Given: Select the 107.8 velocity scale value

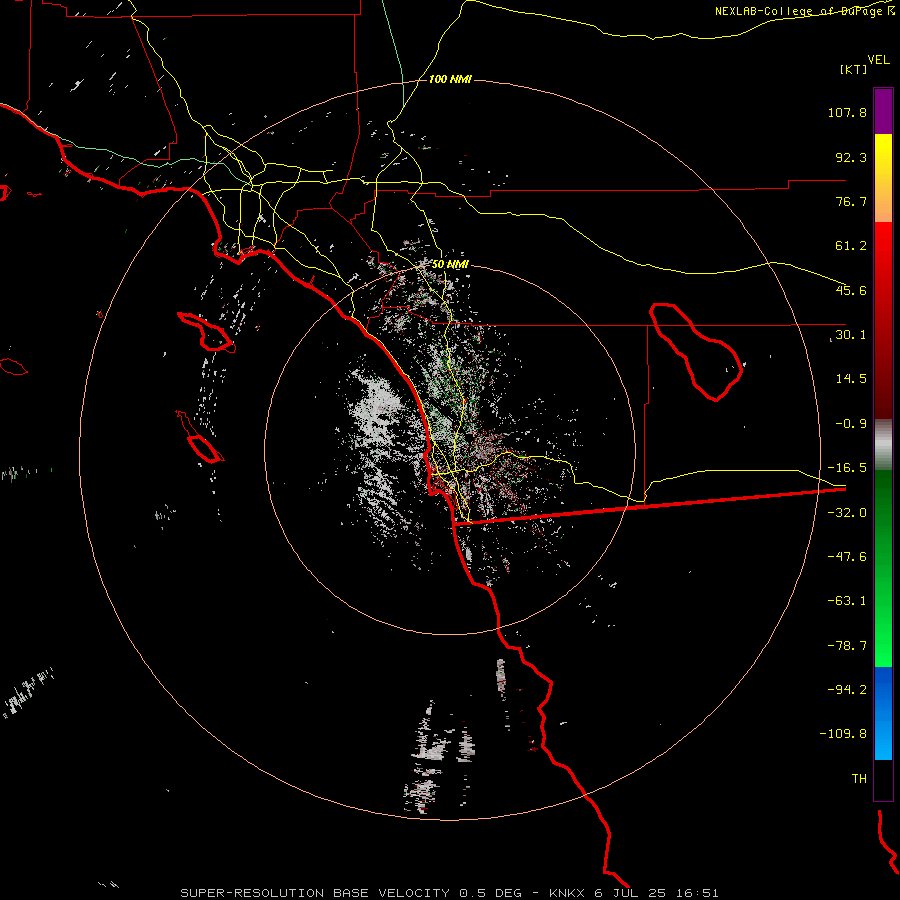Looking at the screenshot, I should click(847, 112).
